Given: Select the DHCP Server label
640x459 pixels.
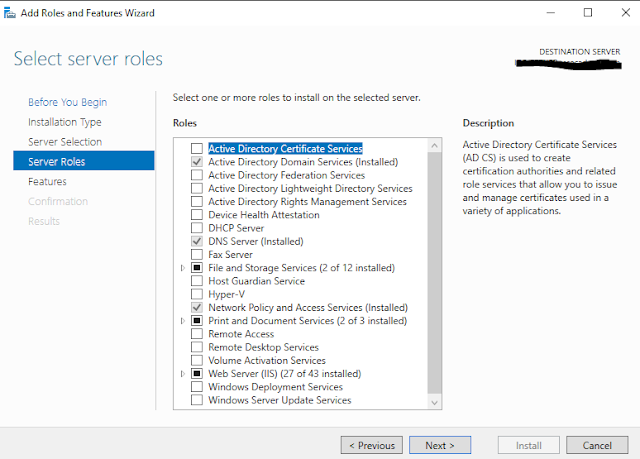Looking at the screenshot, I should pyautogui.click(x=236, y=228).
